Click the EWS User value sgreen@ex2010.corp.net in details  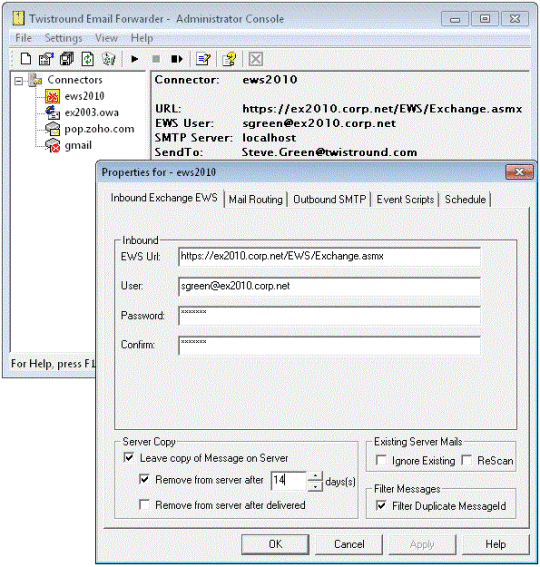click(x=319, y=123)
